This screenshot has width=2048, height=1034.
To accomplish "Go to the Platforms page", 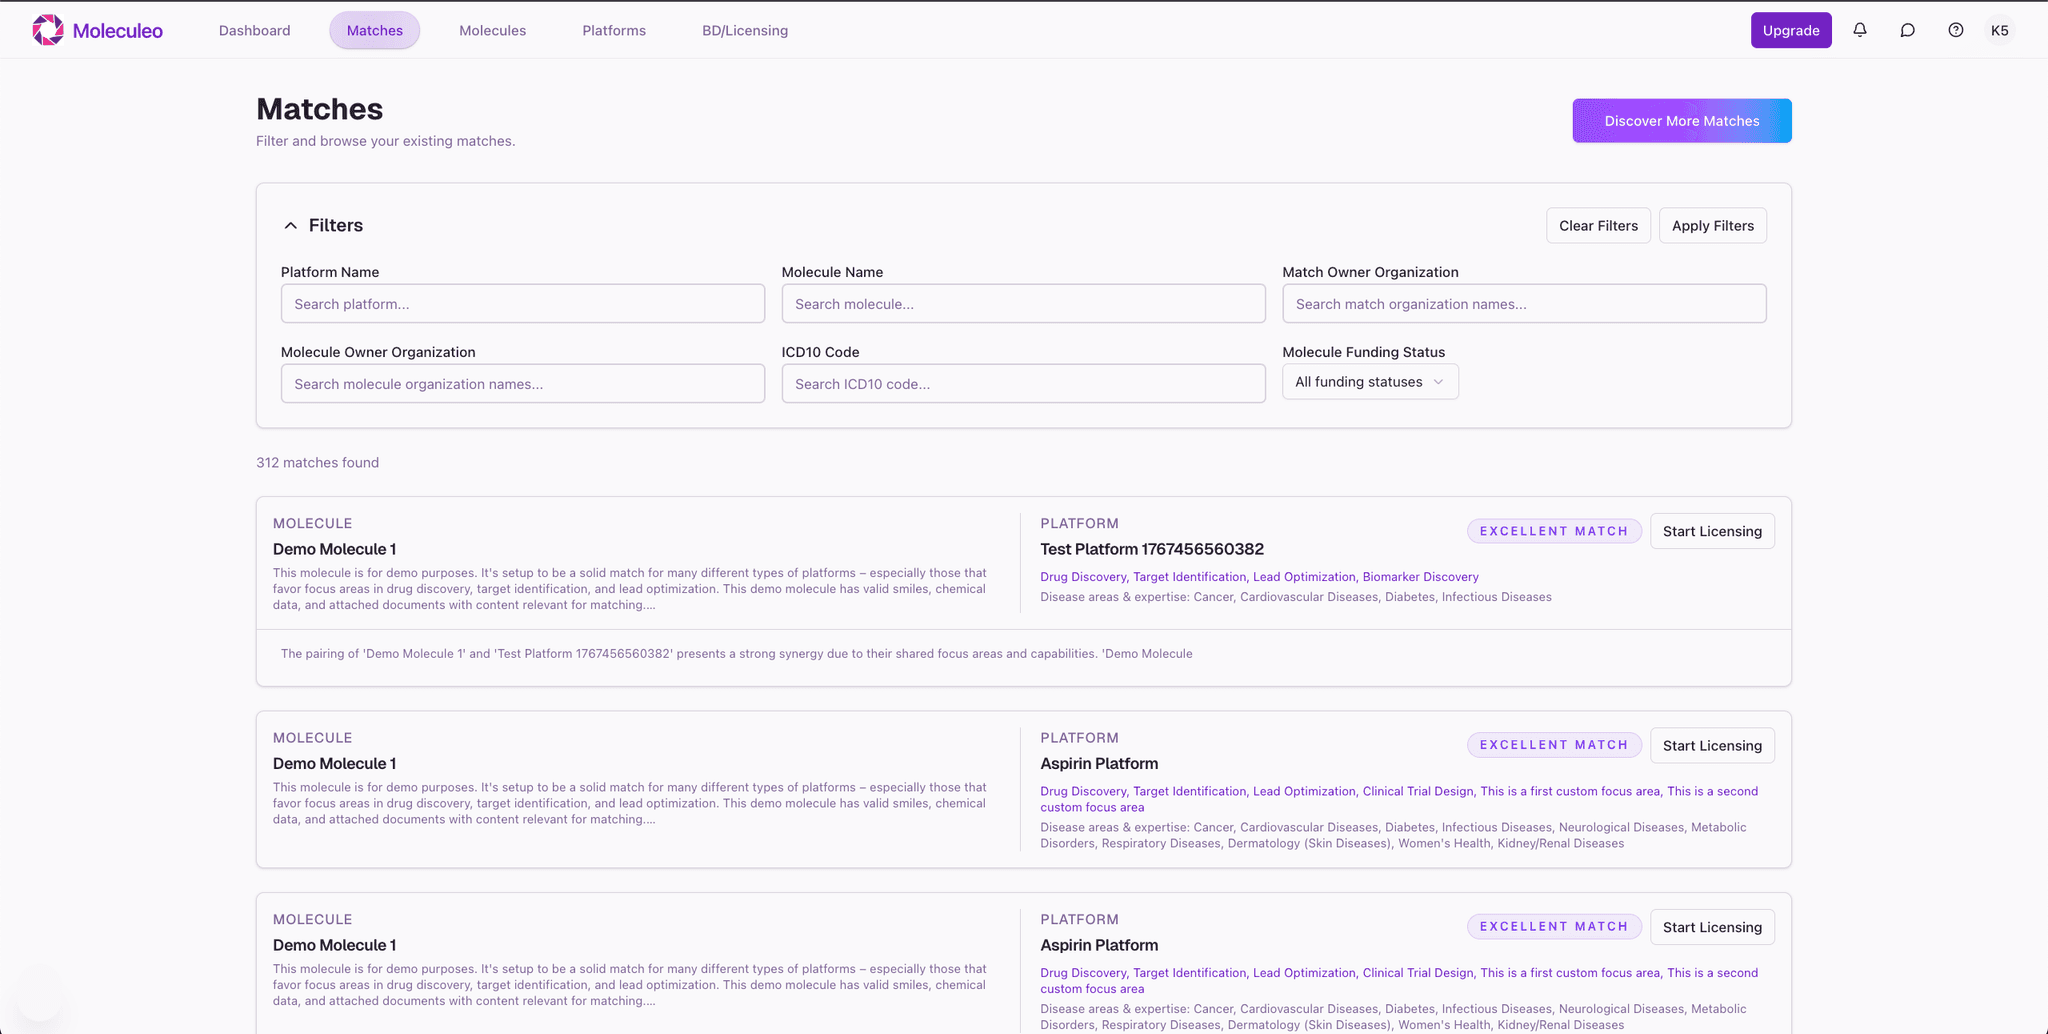I will click(x=613, y=30).
